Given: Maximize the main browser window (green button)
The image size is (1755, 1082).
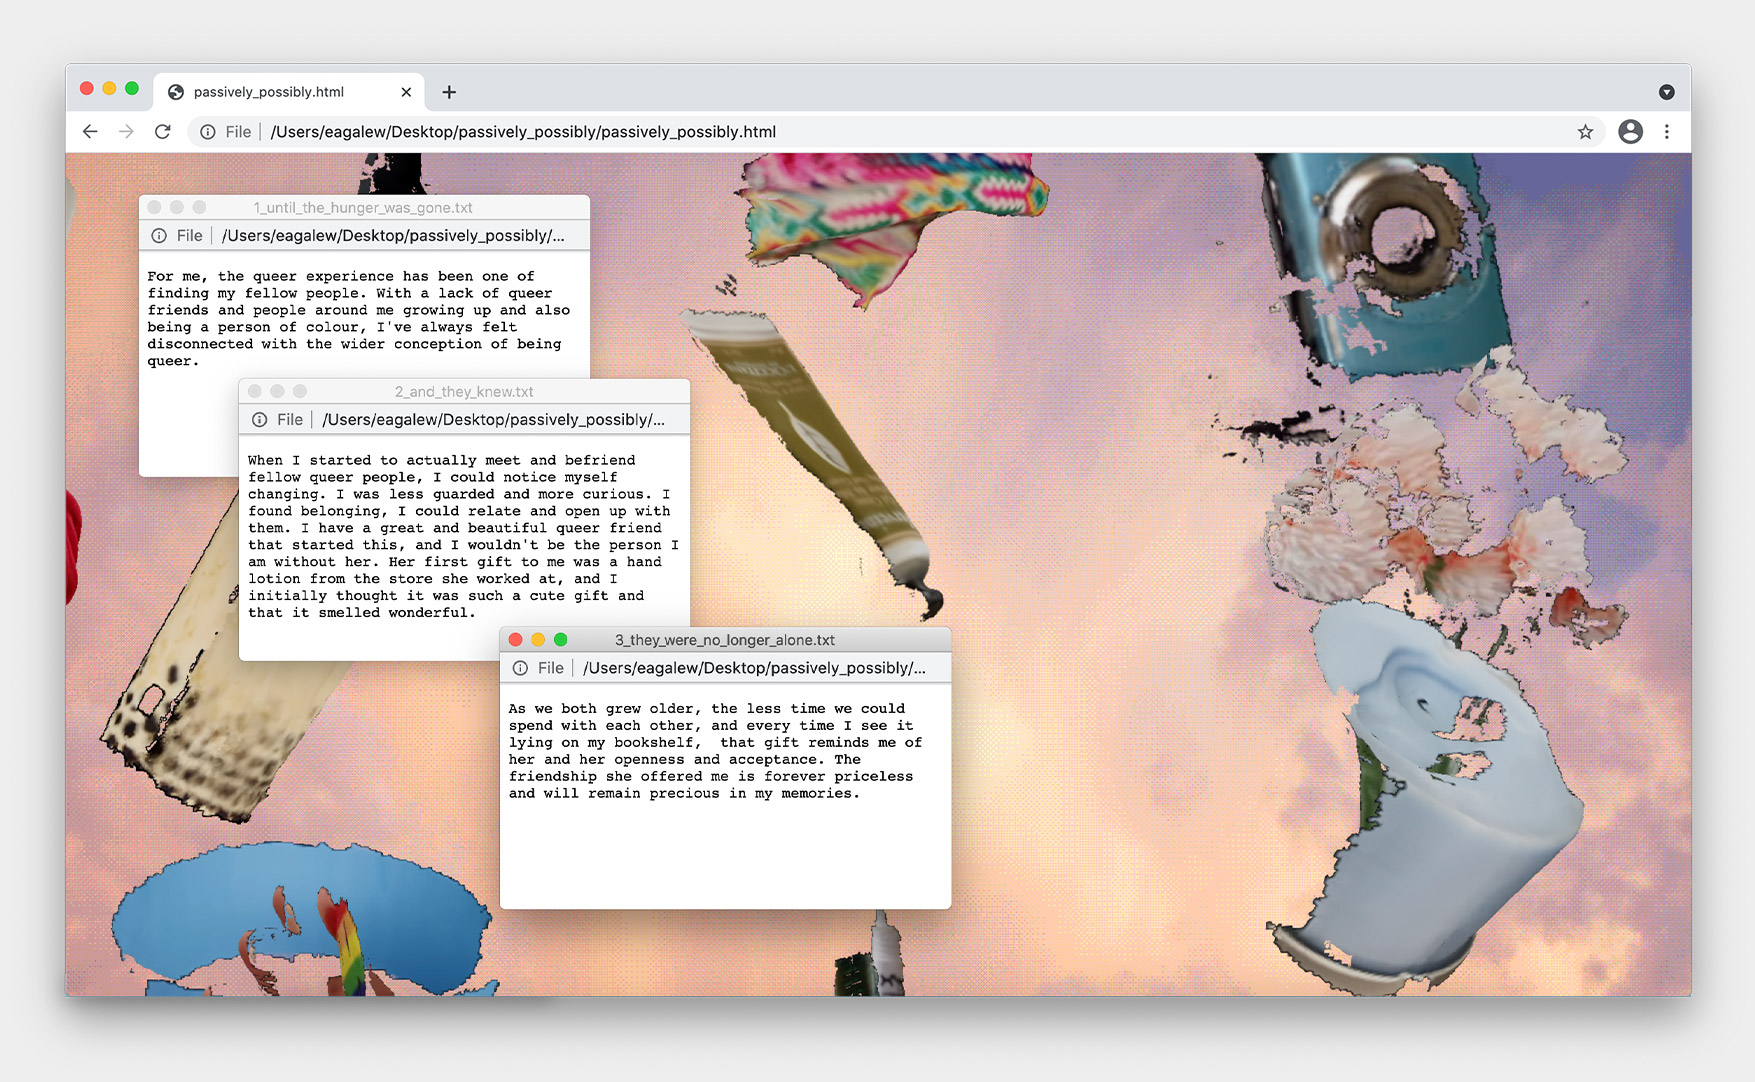Looking at the screenshot, I should point(132,88).
